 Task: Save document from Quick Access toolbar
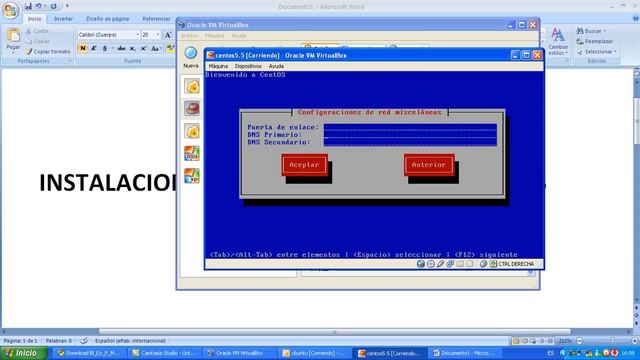(28, 6)
